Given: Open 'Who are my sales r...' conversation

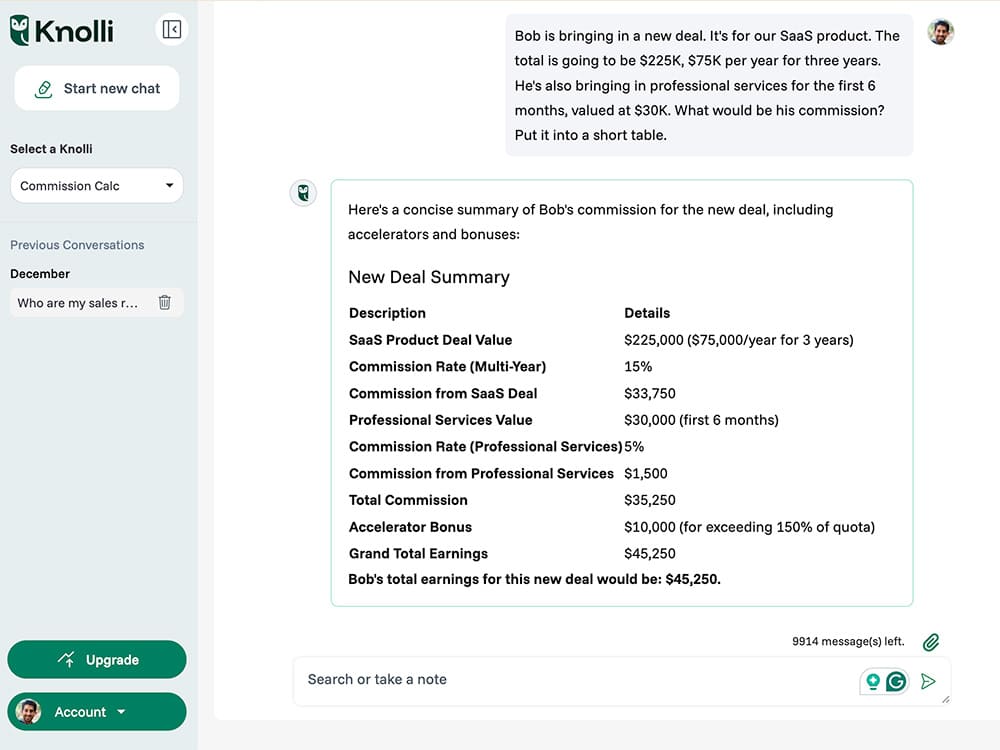Looking at the screenshot, I should (78, 303).
